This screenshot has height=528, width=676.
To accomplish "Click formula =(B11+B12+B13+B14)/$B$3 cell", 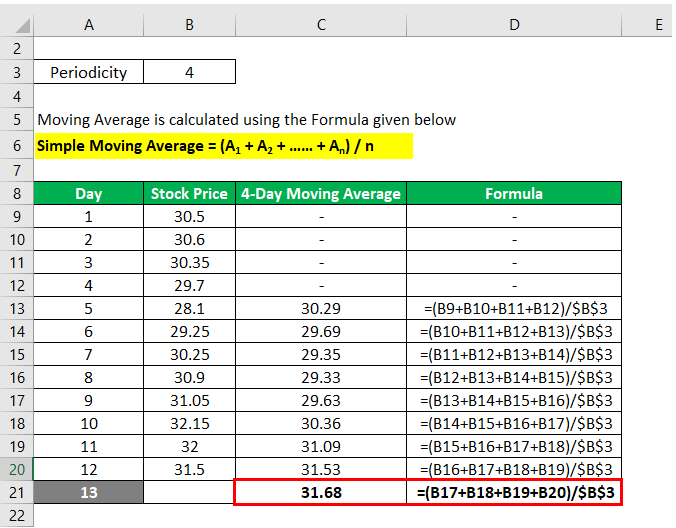I will (x=514, y=354).
